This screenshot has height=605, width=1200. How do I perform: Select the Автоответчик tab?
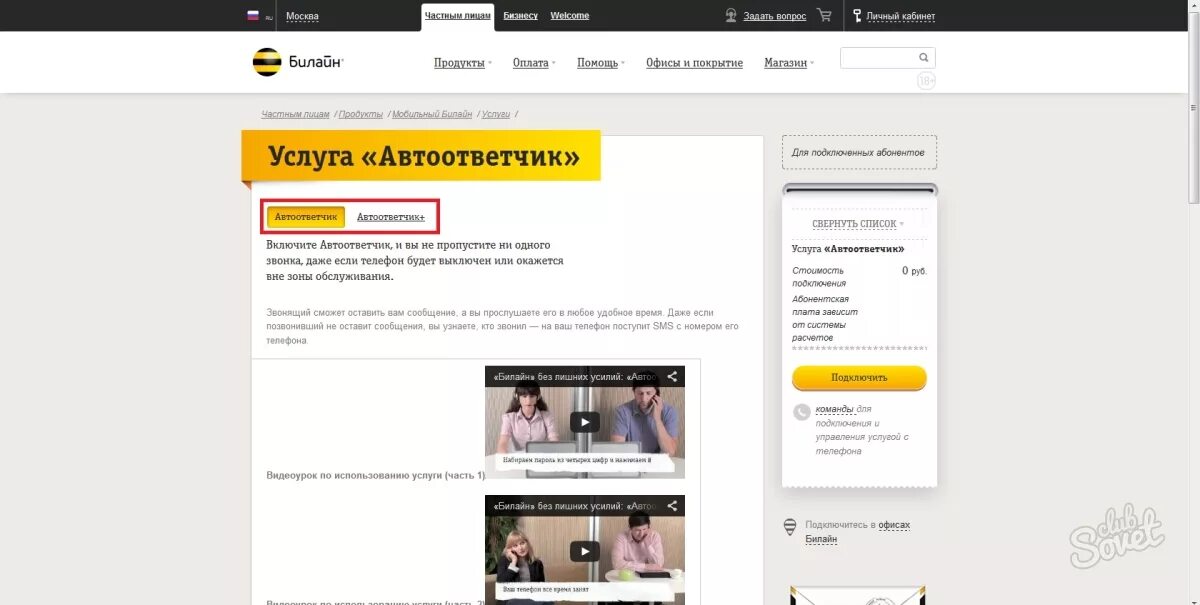click(306, 217)
